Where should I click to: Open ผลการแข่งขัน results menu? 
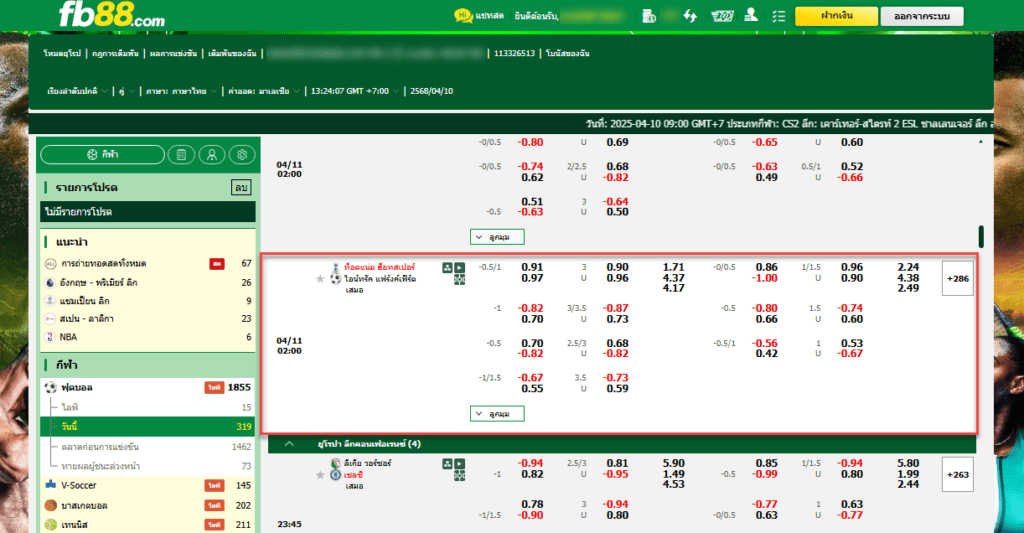[173, 54]
